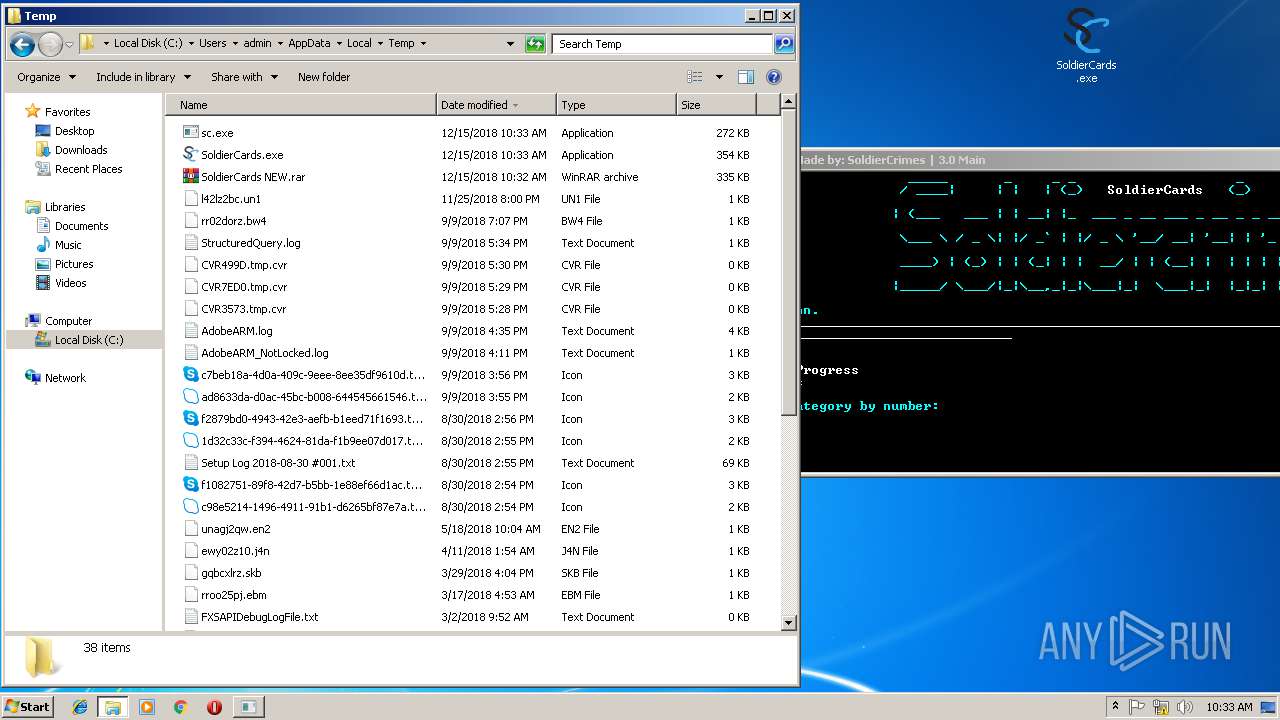Image resolution: width=1280 pixels, height=720 pixels.
Task: Select SoldierCards NEW.rar archive icon
Action: tap(191, 177)
